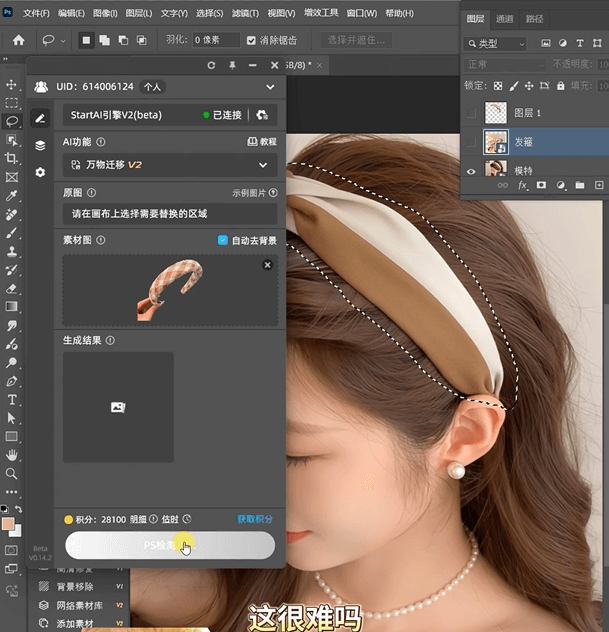
Task: Select the Gradient tool
Action: (x=11, y=307)
